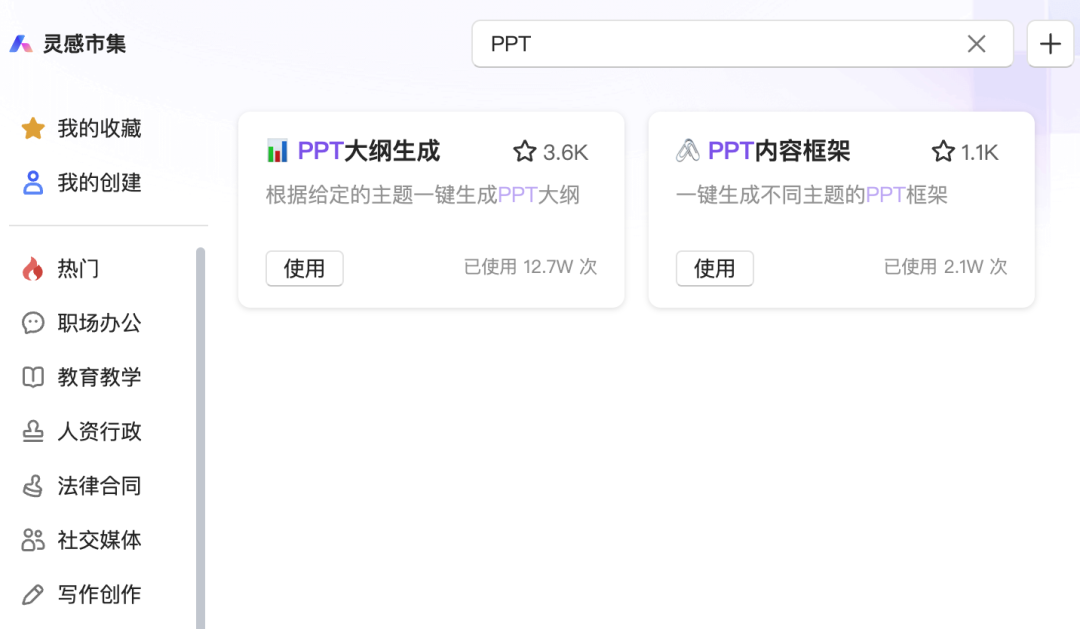
Task: Click the icon beside 人资行政
Action: (x=33, y=432)
